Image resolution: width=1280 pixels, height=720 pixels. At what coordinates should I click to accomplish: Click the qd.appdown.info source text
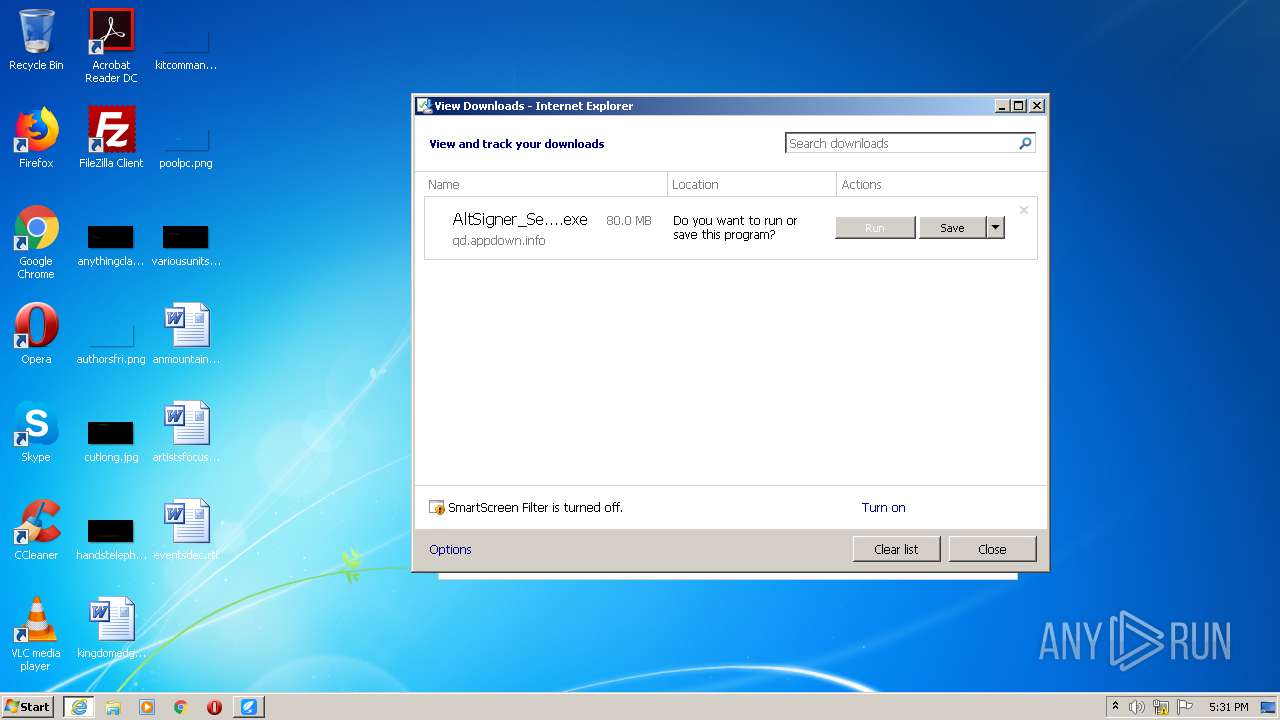click(x=498, y=241)
